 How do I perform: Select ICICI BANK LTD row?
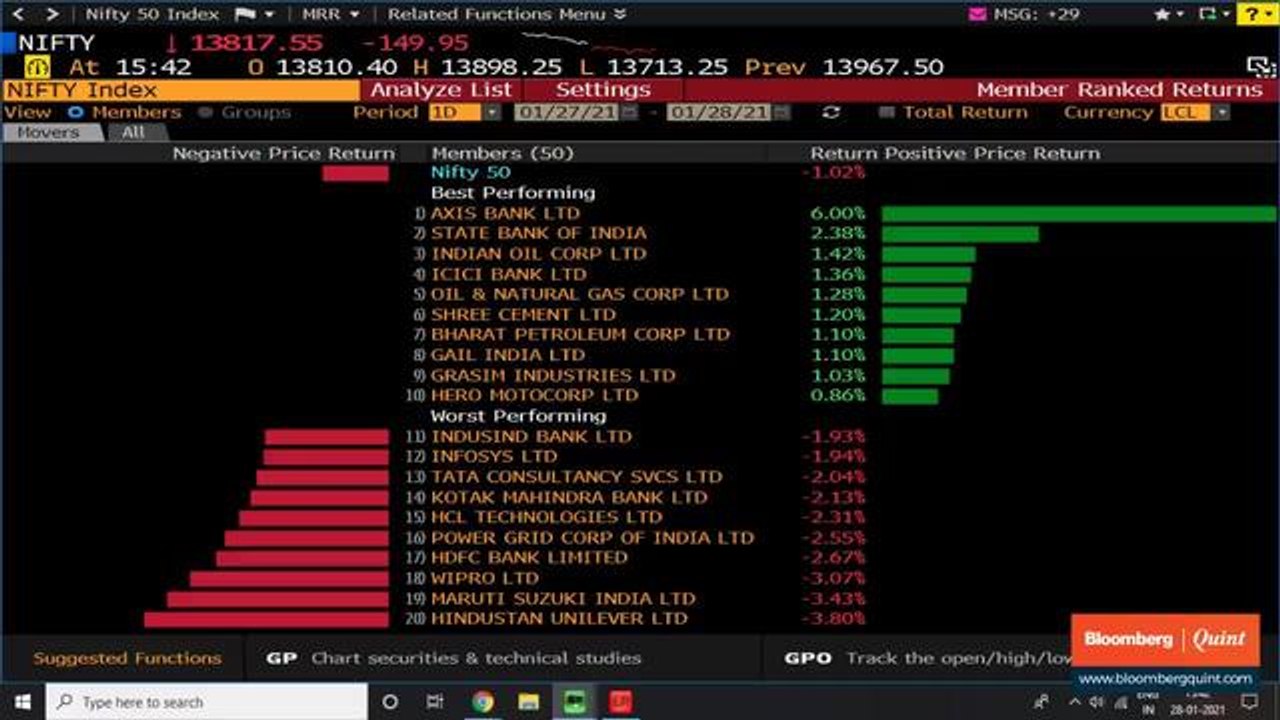click(508, 274)
